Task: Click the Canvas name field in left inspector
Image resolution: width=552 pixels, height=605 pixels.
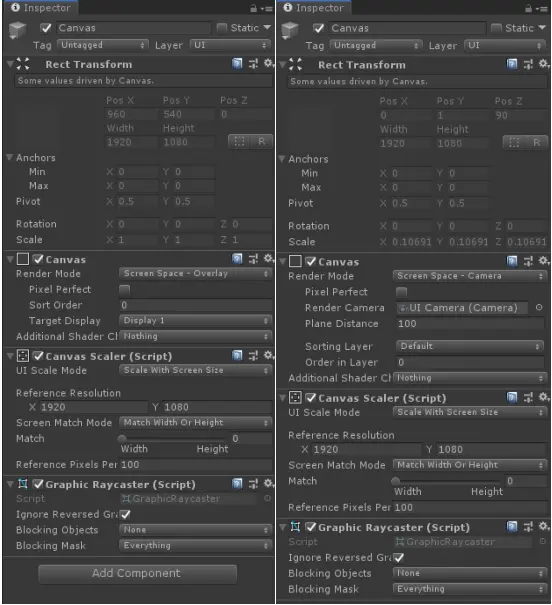Action: pos(134,28)
